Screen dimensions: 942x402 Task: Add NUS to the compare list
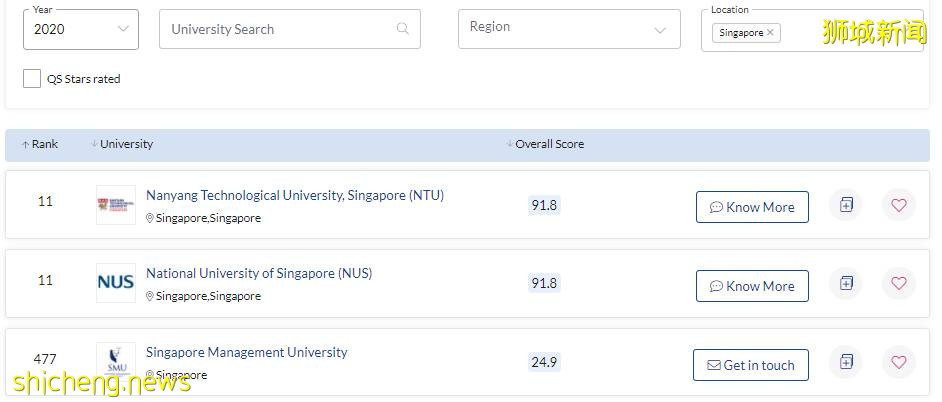pos(846,284)
